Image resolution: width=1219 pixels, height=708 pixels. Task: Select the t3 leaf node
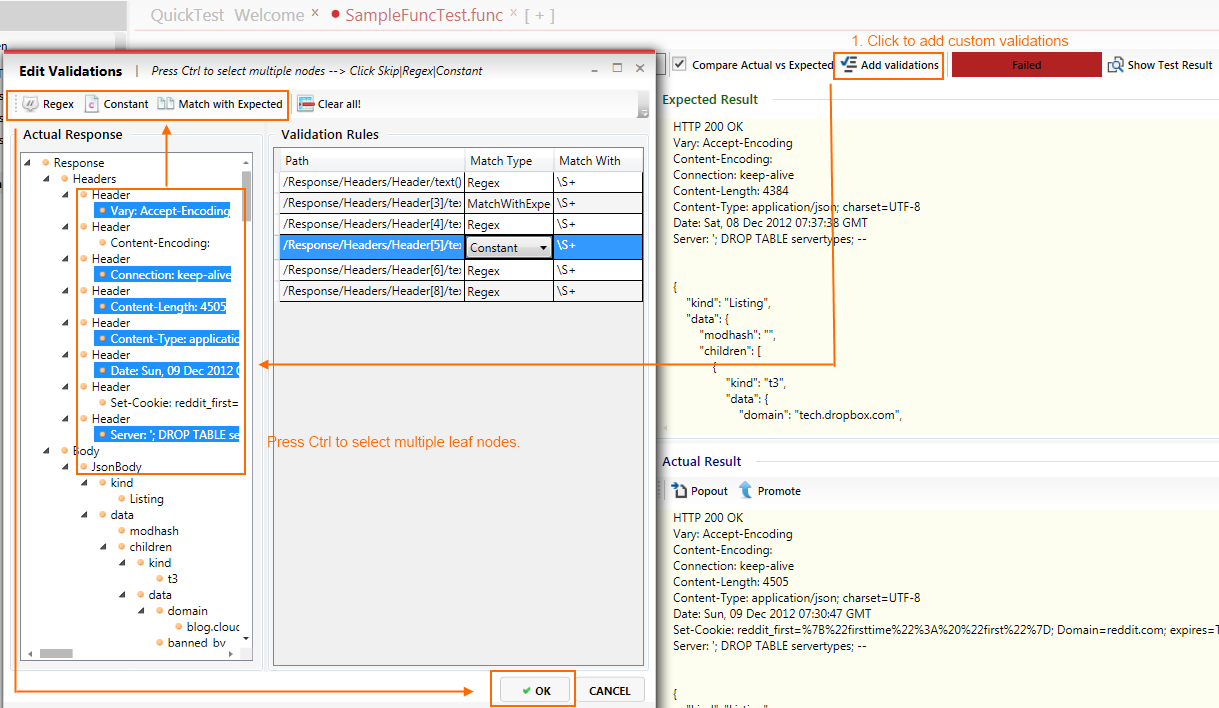point(173,579)
